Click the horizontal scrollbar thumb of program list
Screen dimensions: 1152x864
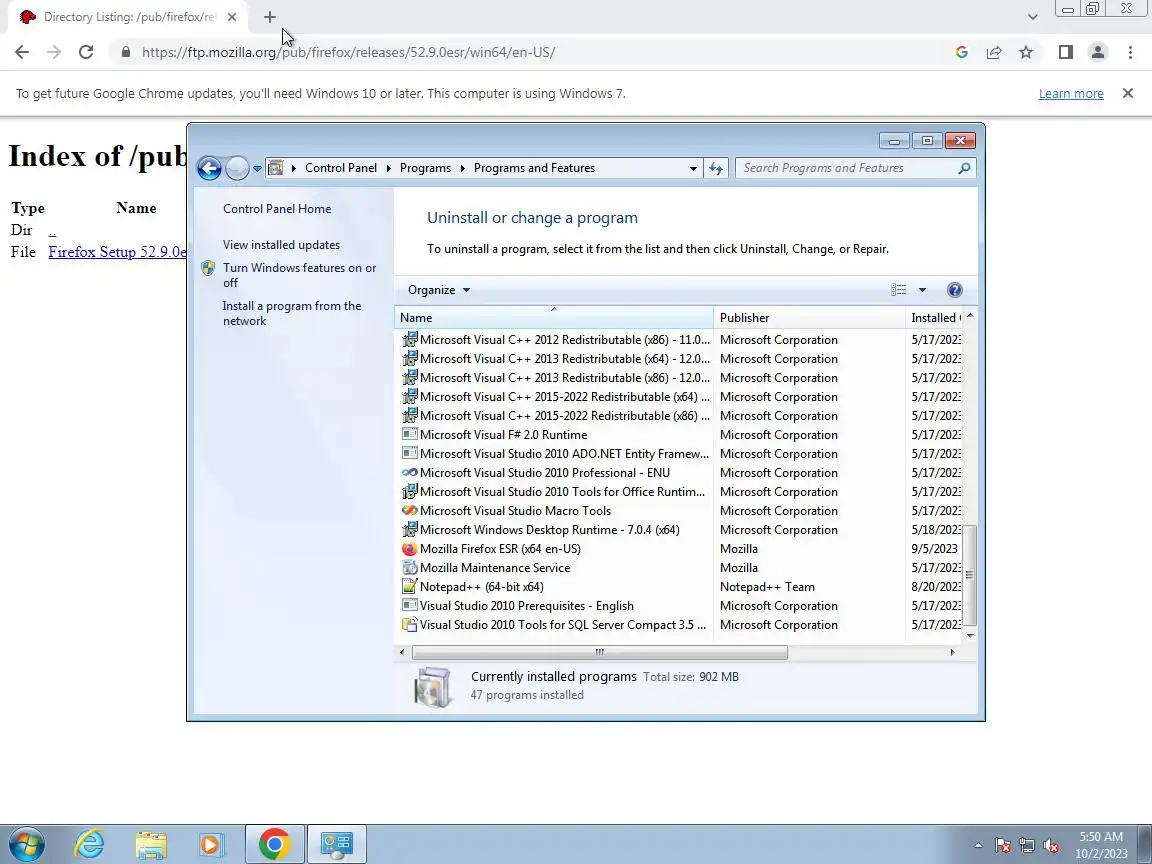600,652
